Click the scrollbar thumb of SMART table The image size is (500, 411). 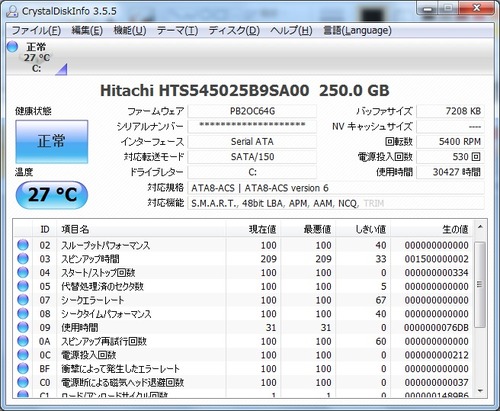[x=480, y=285]
